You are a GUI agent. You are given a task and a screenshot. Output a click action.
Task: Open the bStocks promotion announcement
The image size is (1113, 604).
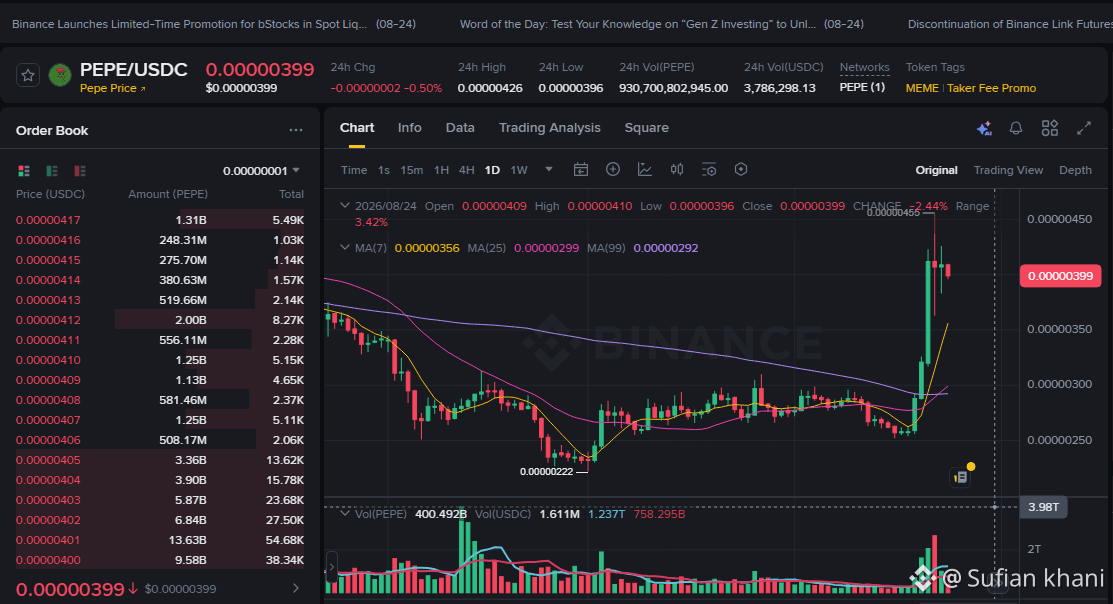(x=214, y=24)
